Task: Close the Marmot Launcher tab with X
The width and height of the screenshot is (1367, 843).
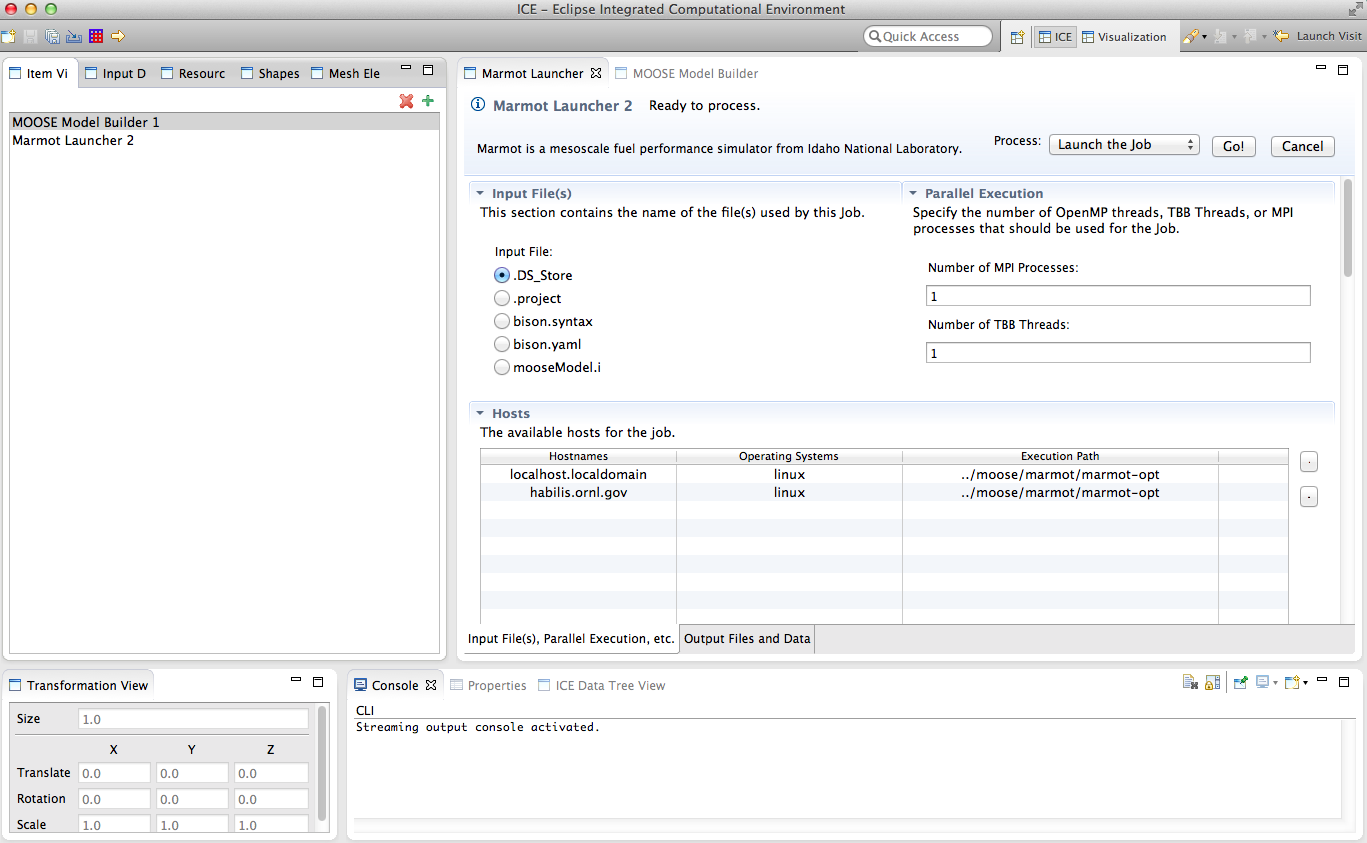Action: (596, 73)
